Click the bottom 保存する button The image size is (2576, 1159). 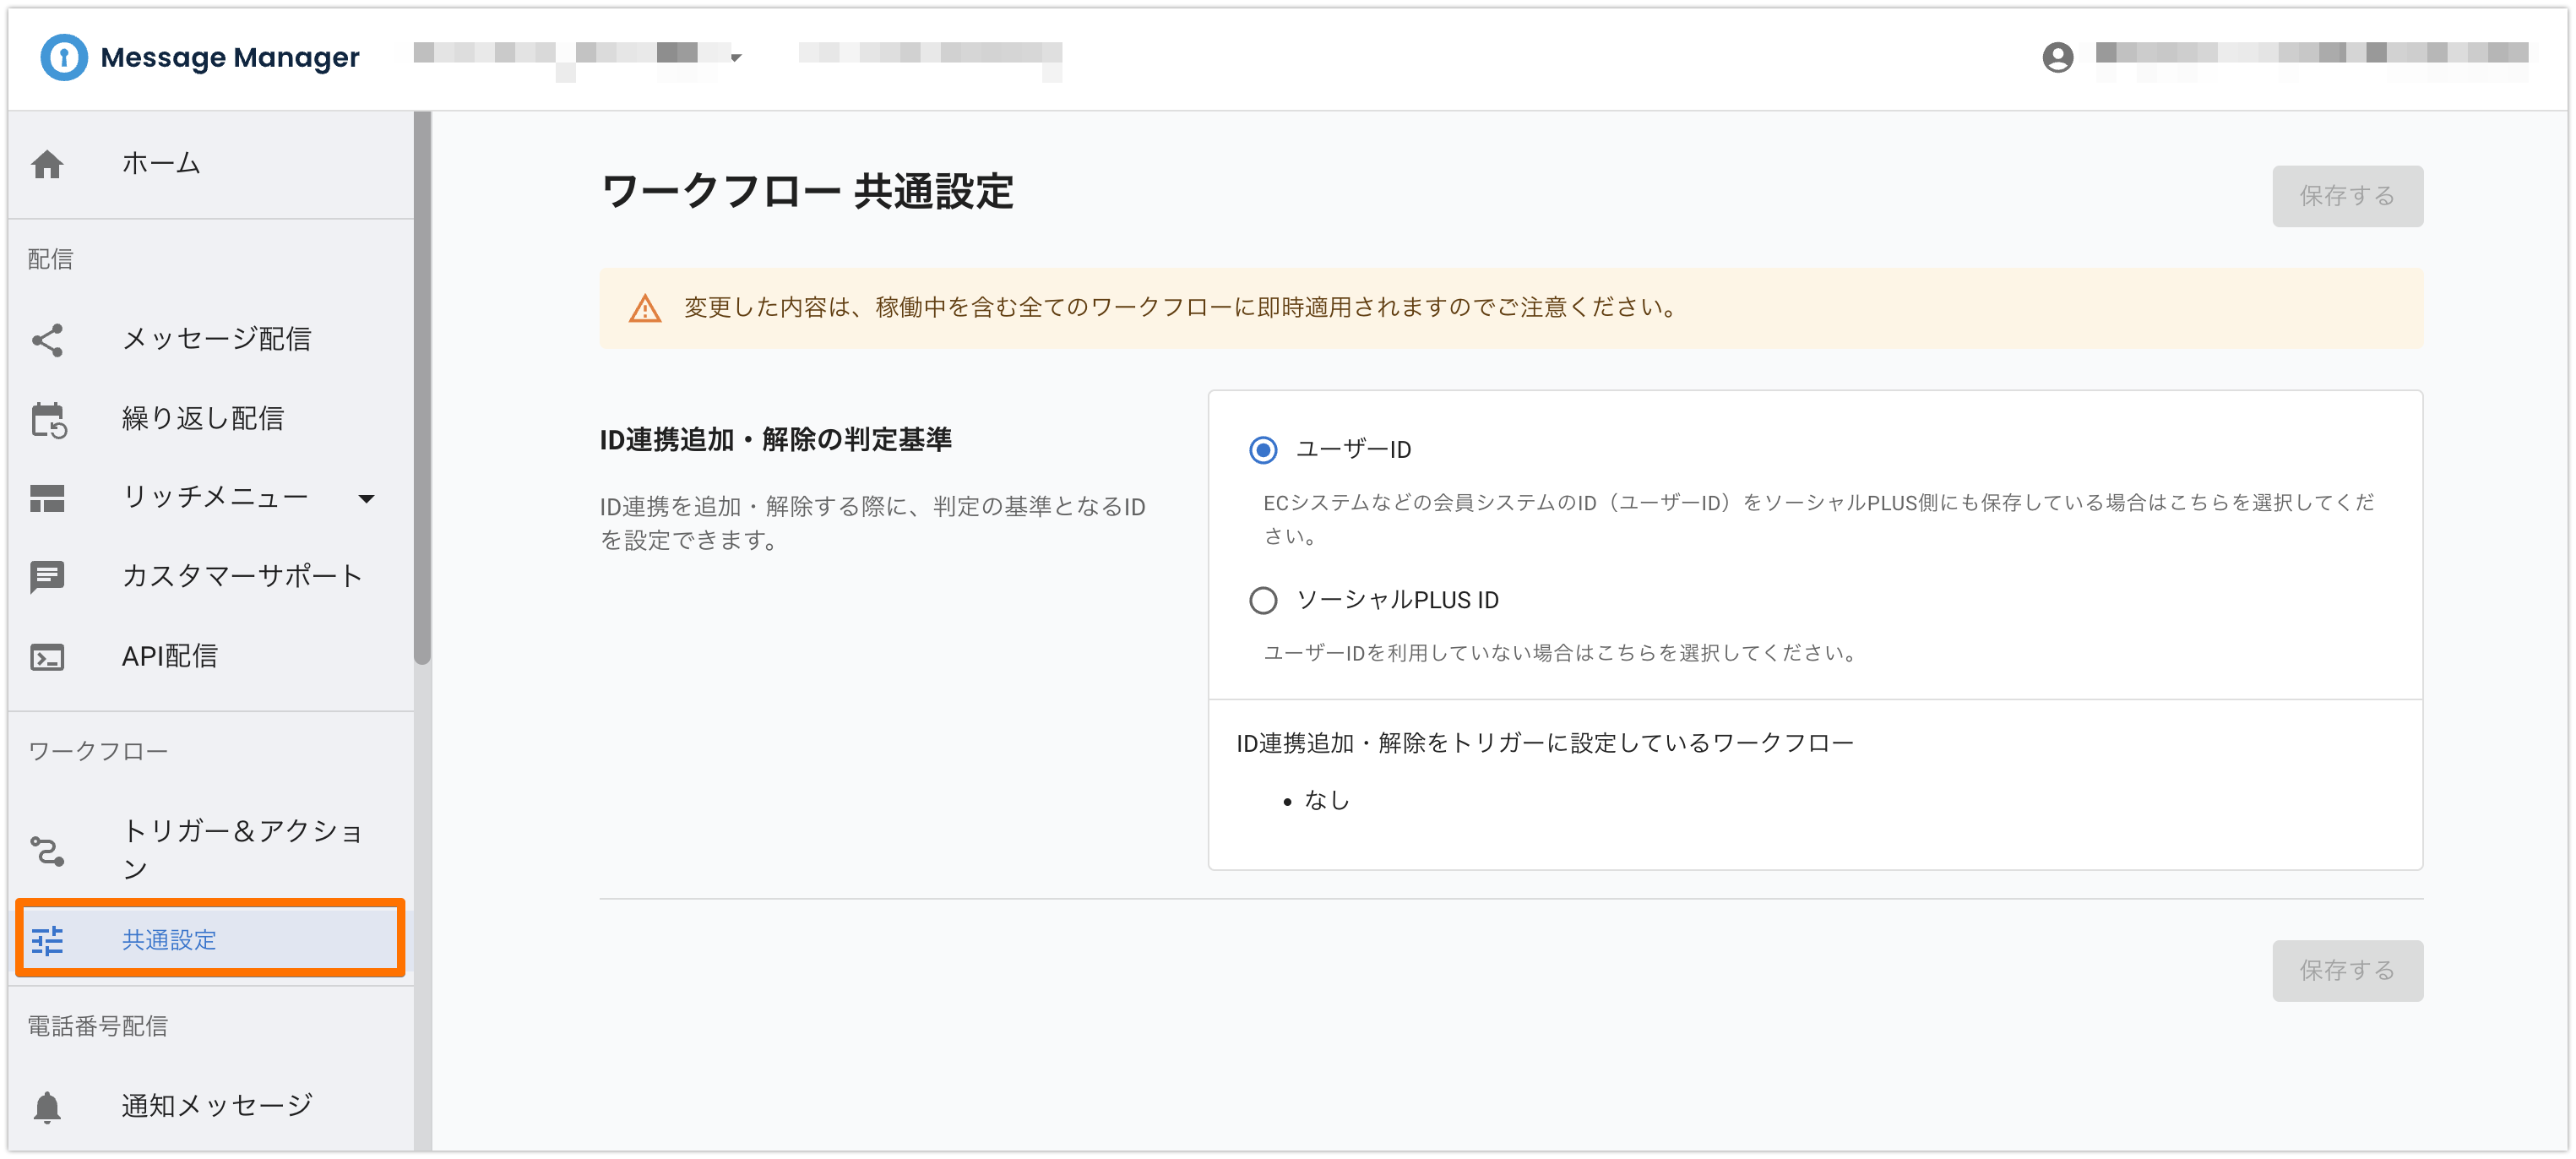(2346, 970)
